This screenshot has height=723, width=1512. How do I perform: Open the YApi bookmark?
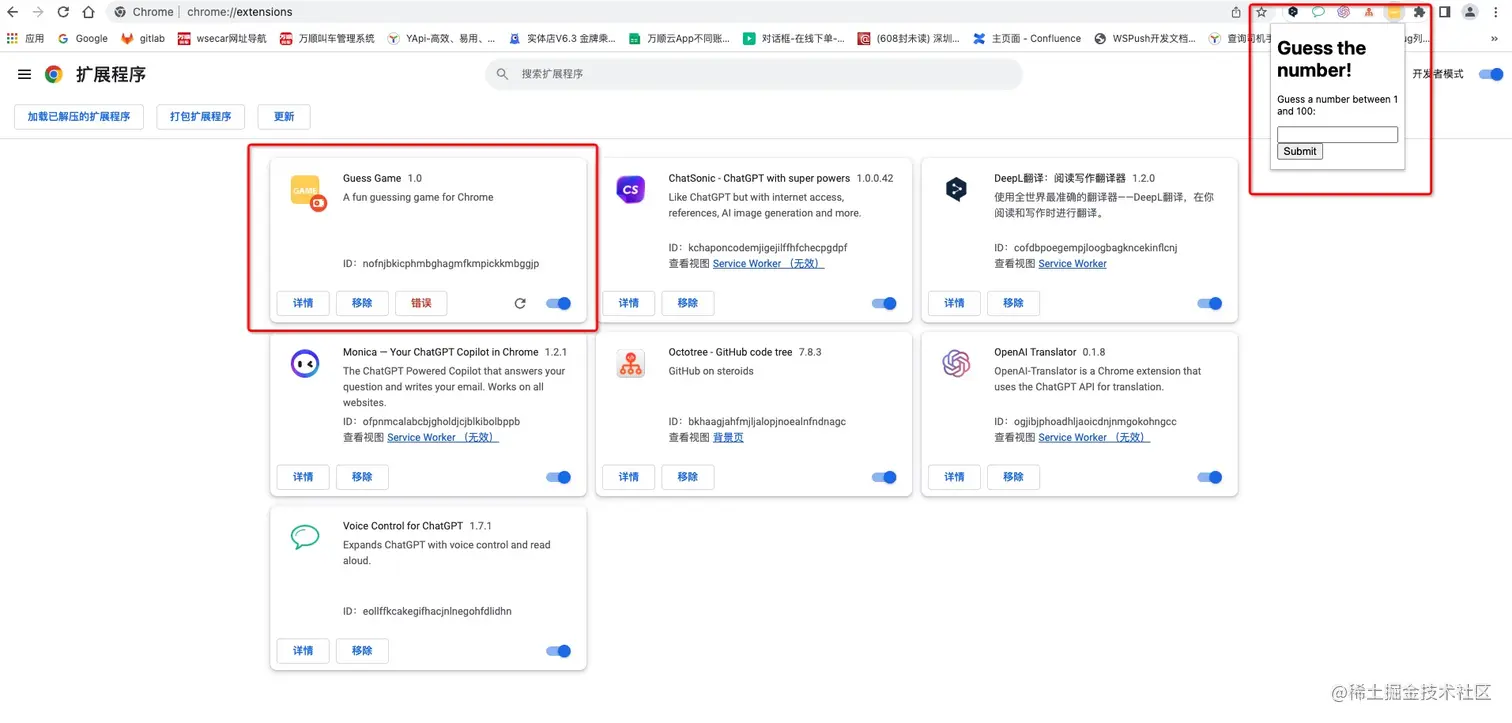(x=440, y=38)
